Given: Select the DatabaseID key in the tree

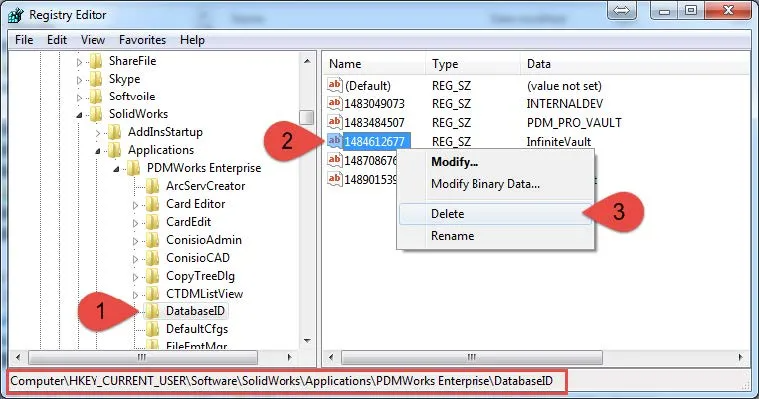Looking at the screenshot, I should click(195, 311).
